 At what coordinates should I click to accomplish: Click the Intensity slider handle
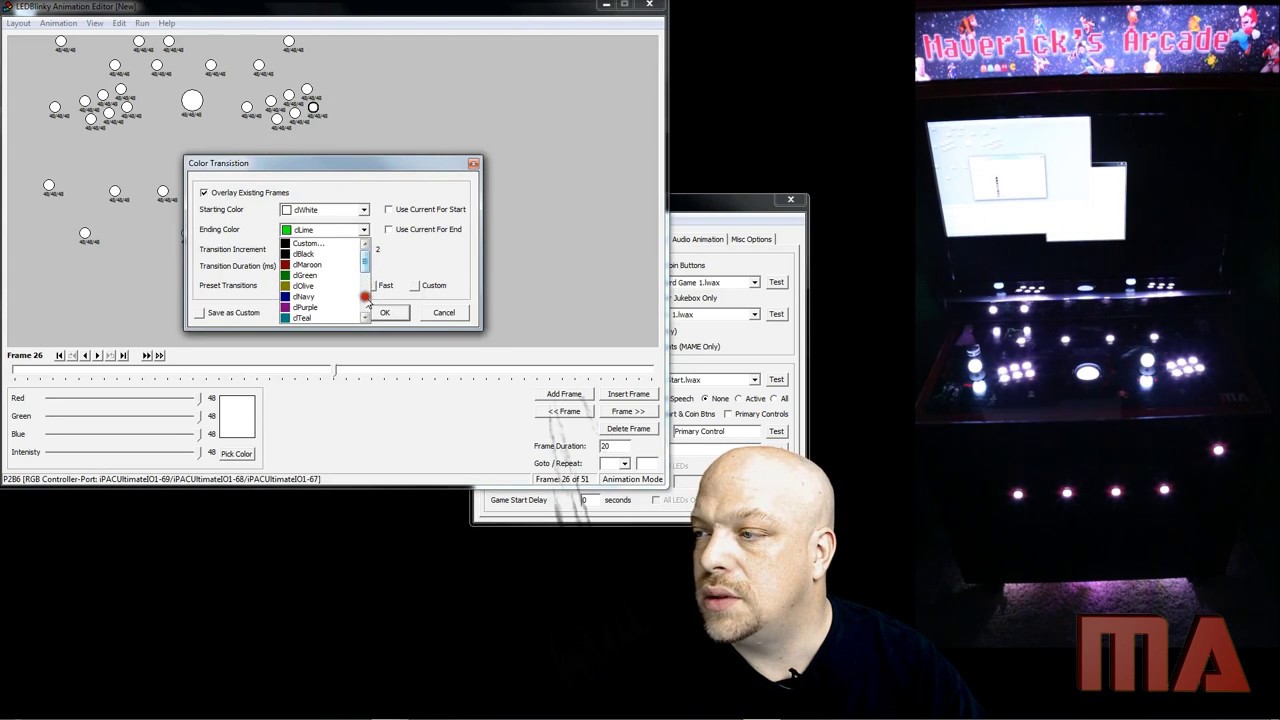click(199, 452)
